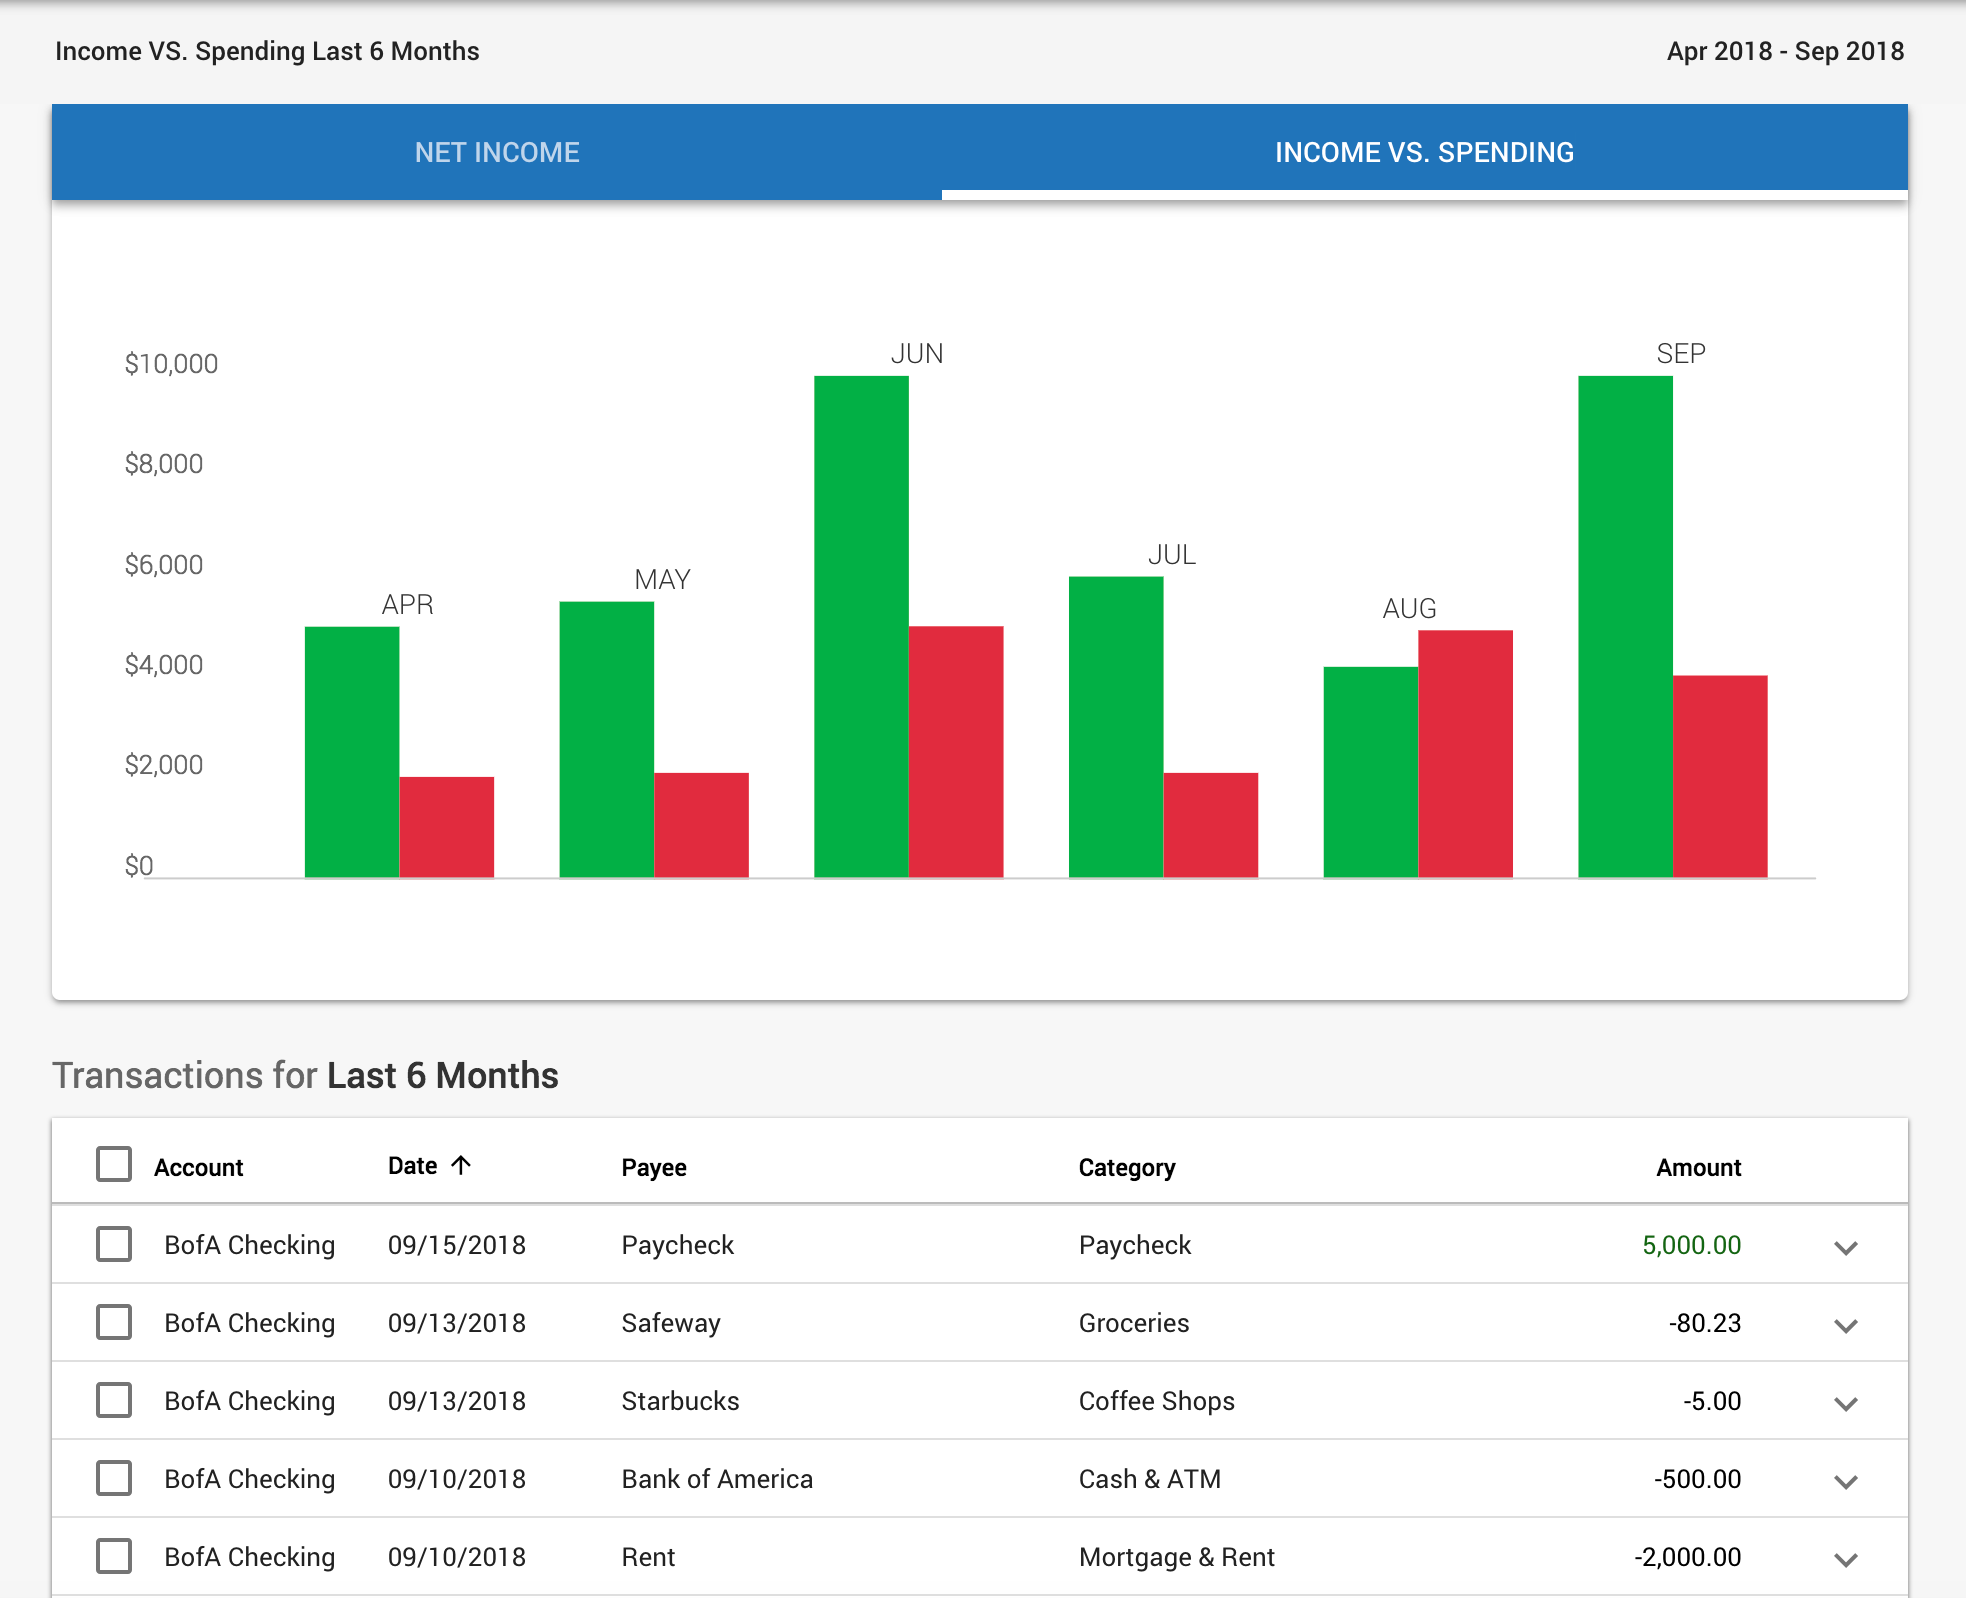Viewport: 1966px width, 1598px height.
Task: Click the Account column header
Action: click(199, 1167)
